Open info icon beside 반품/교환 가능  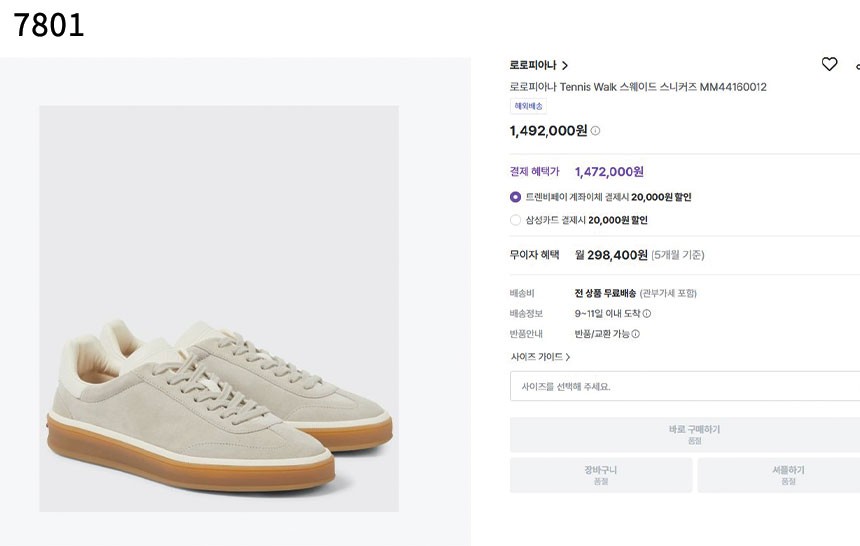635,334
